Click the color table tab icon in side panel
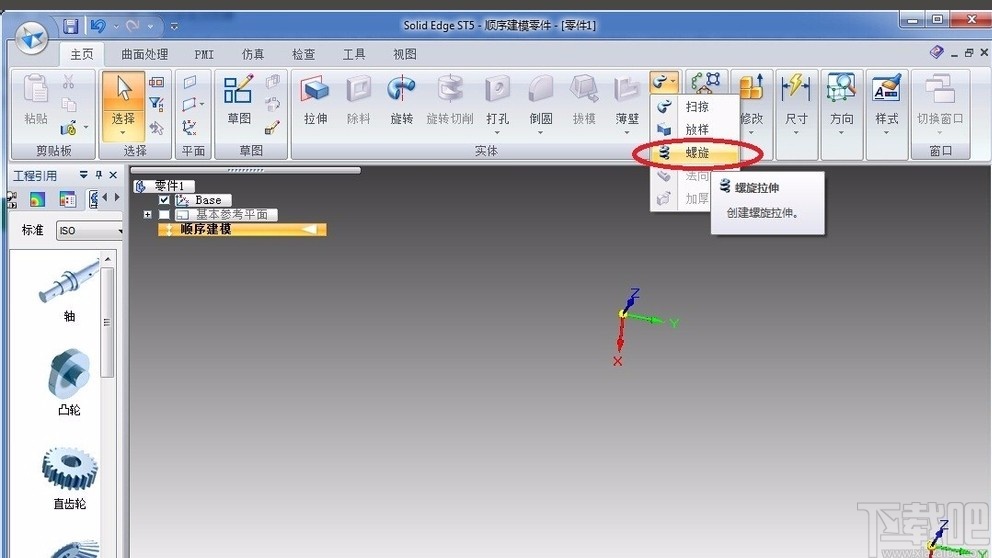992x558 pixels. click(67, 199)
